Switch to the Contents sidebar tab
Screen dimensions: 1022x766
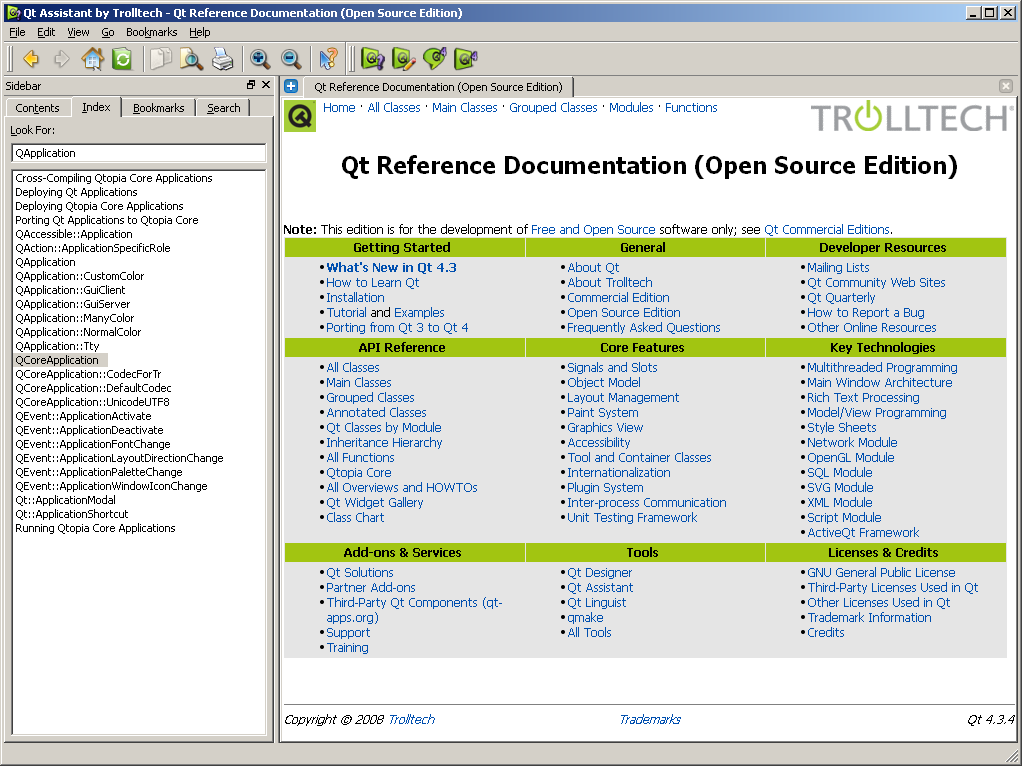pyautogui.click(x=37, y=108)
